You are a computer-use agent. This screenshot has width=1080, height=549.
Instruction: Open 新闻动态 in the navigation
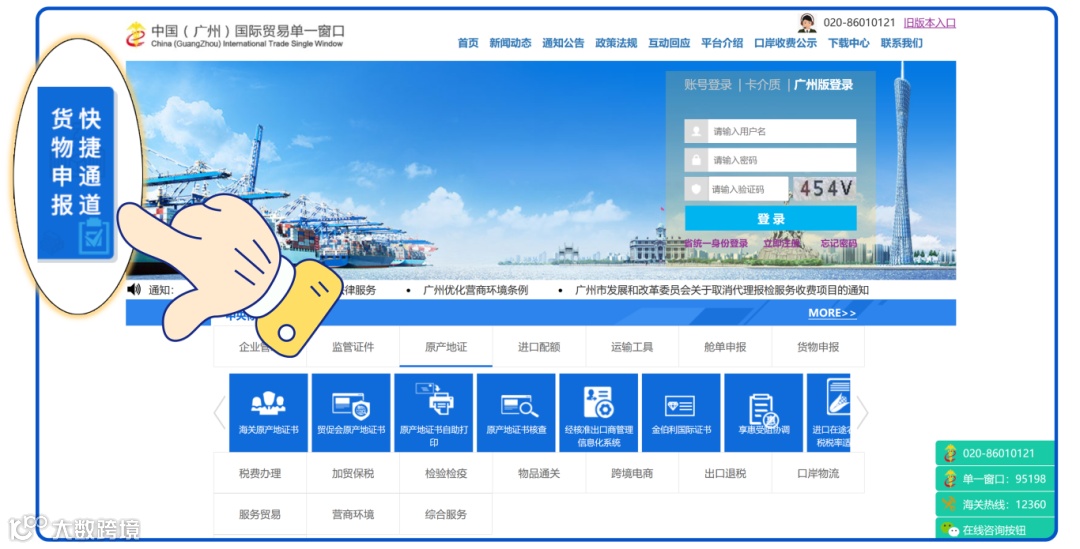pos(510,43)
